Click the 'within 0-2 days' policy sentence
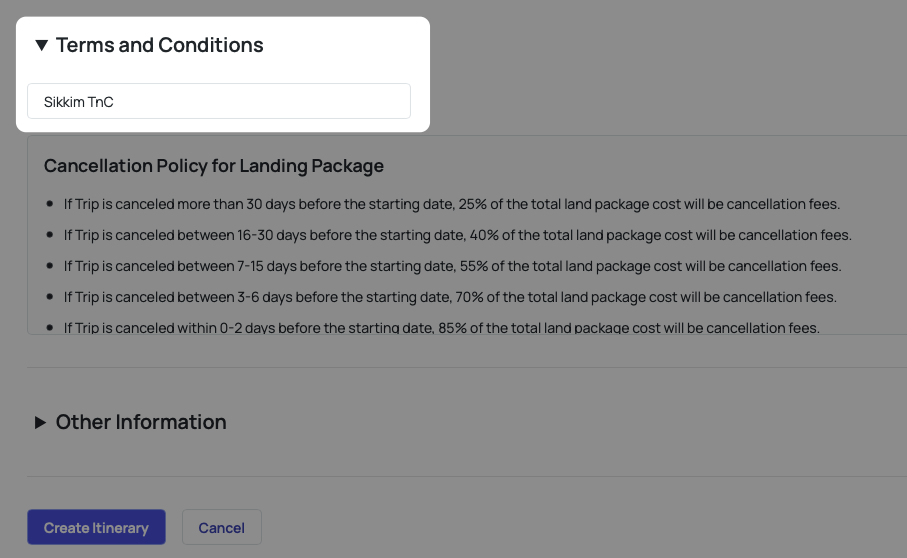This screenshot has height=558, width=907. point(442,327)
